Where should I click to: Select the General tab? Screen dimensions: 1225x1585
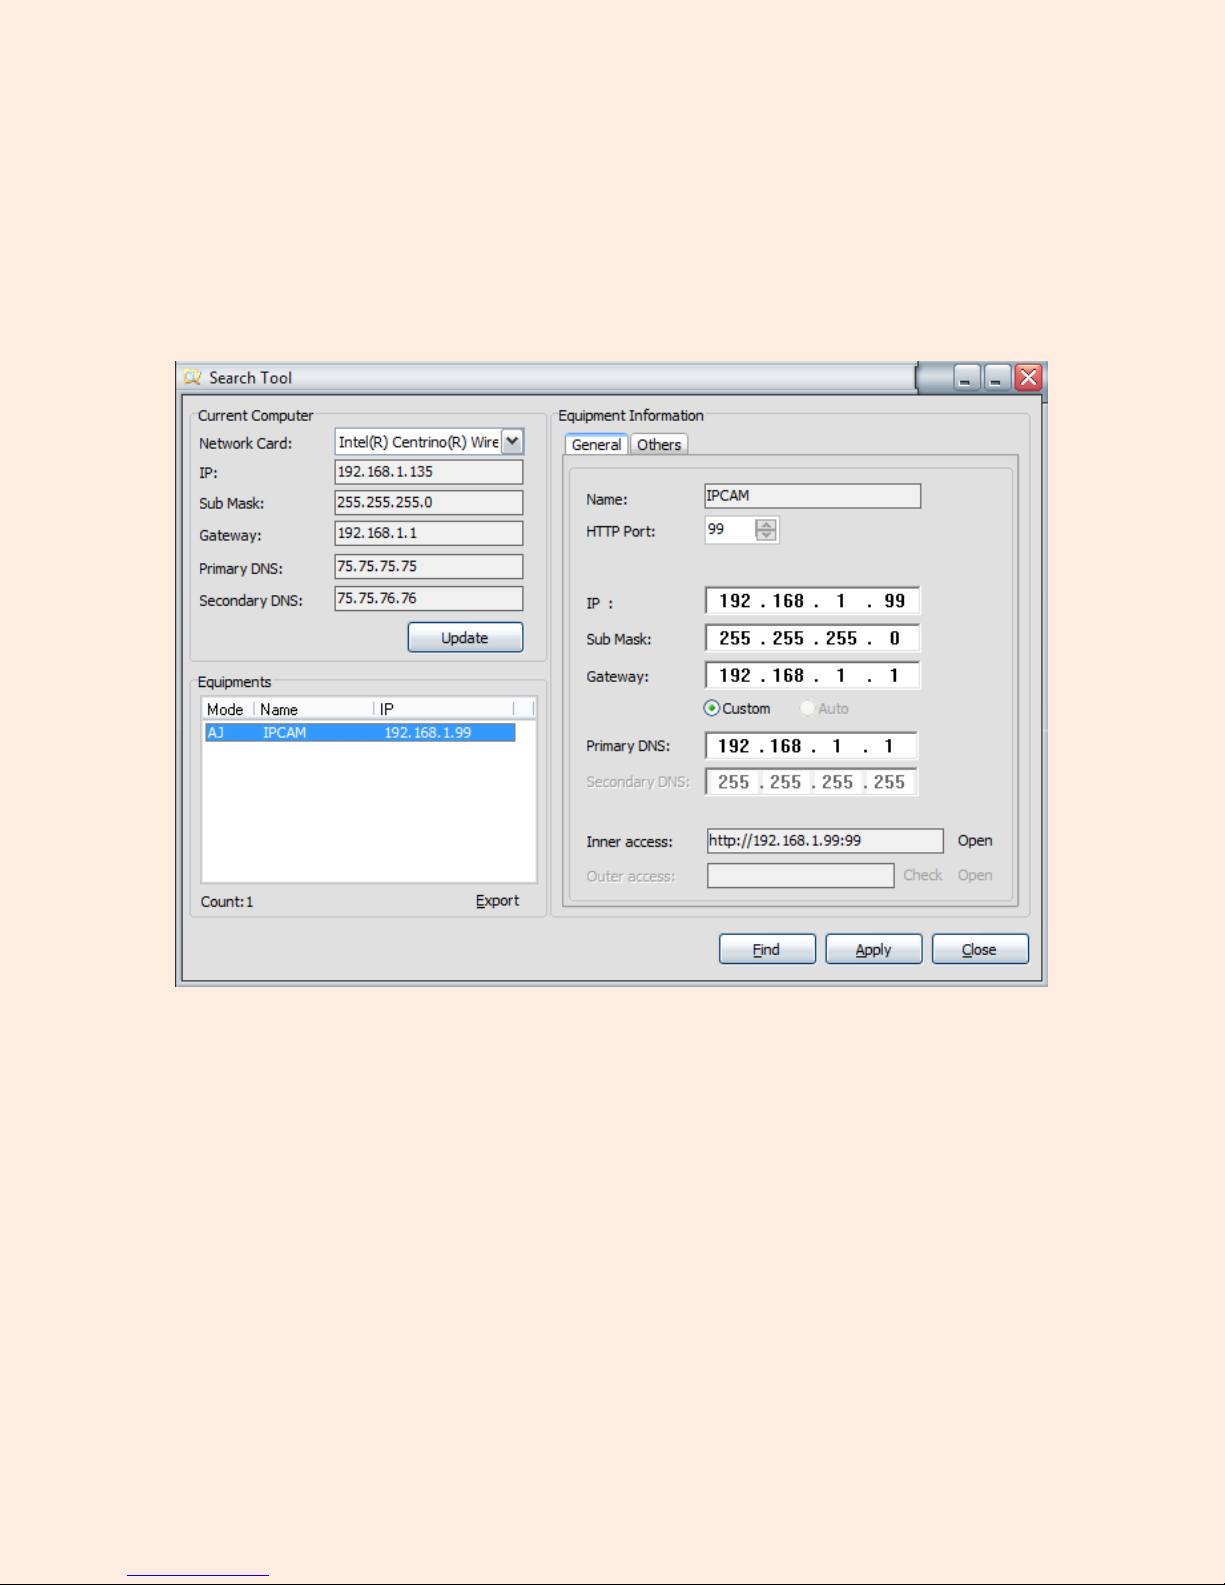(596, 445)
